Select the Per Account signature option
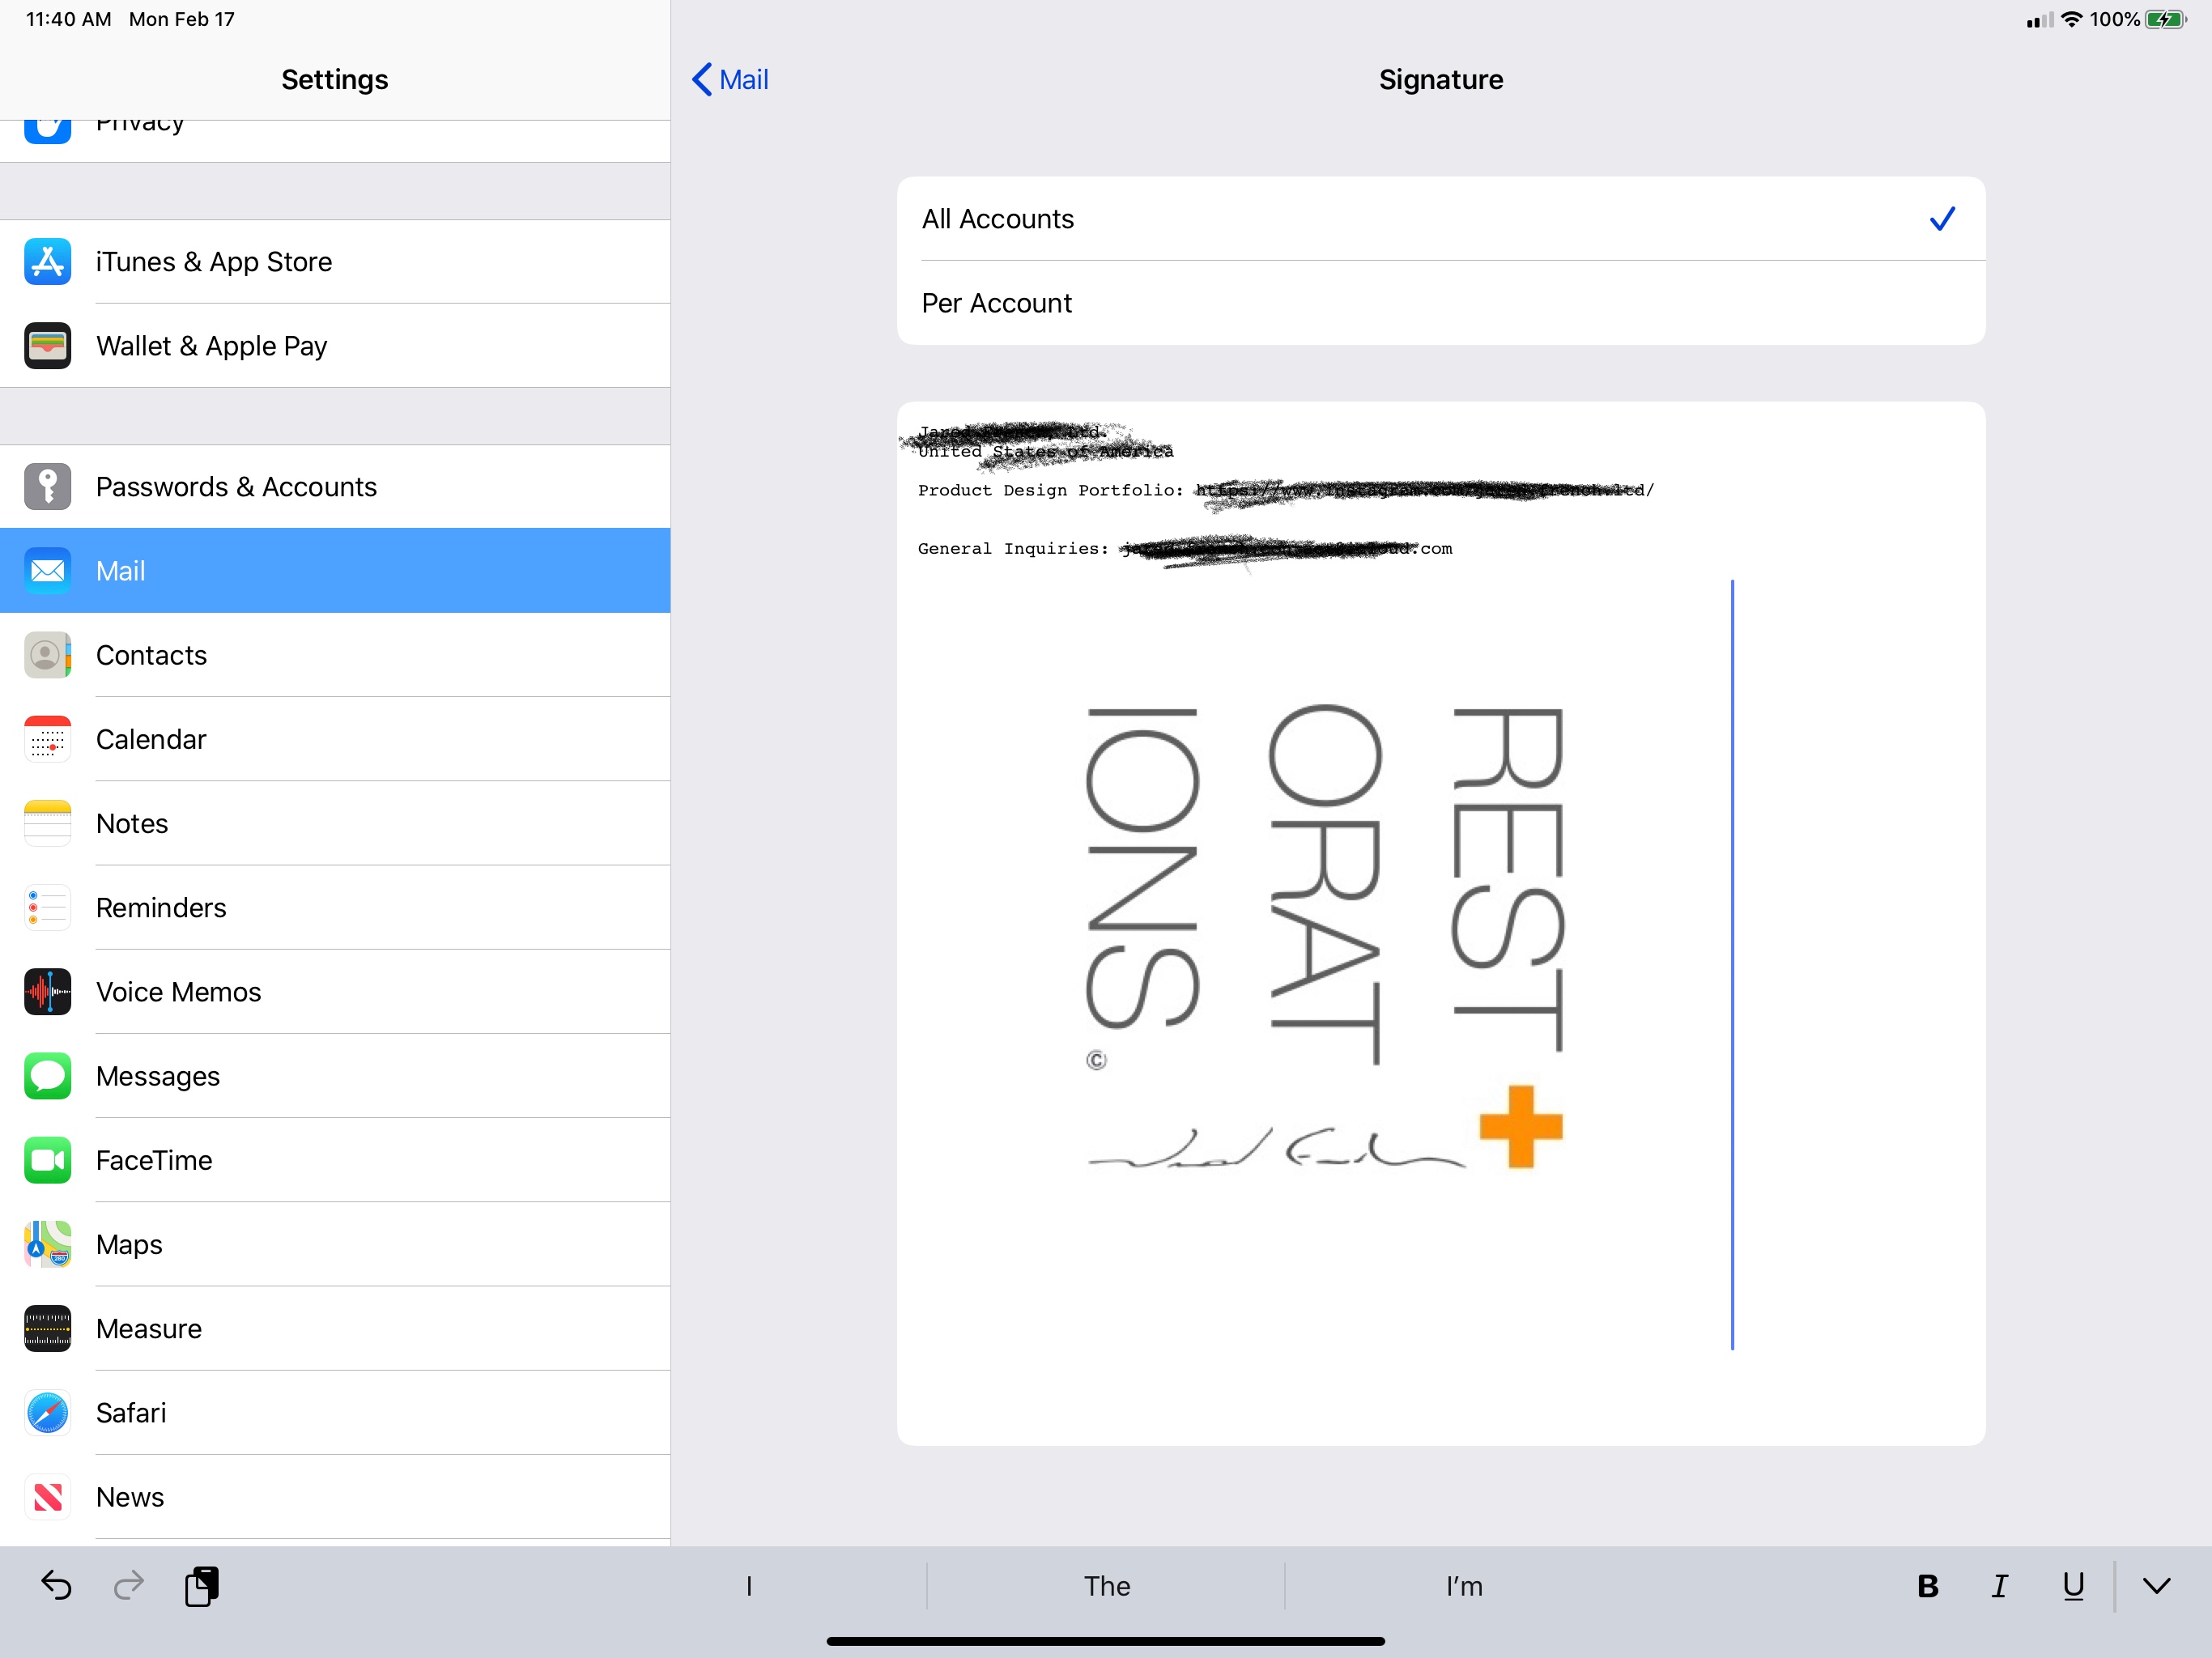The width and height of the screenshot is (2212, 1658). (x=1440, y=303)
